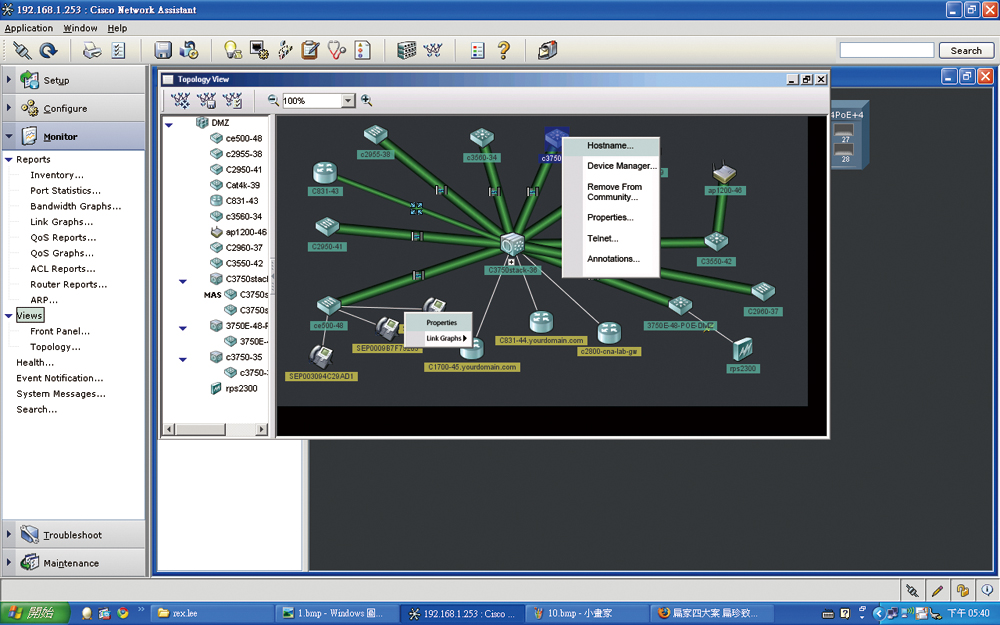Click the software upgrade disk icon
The image size is (1000, 625).
coord(189,50)
